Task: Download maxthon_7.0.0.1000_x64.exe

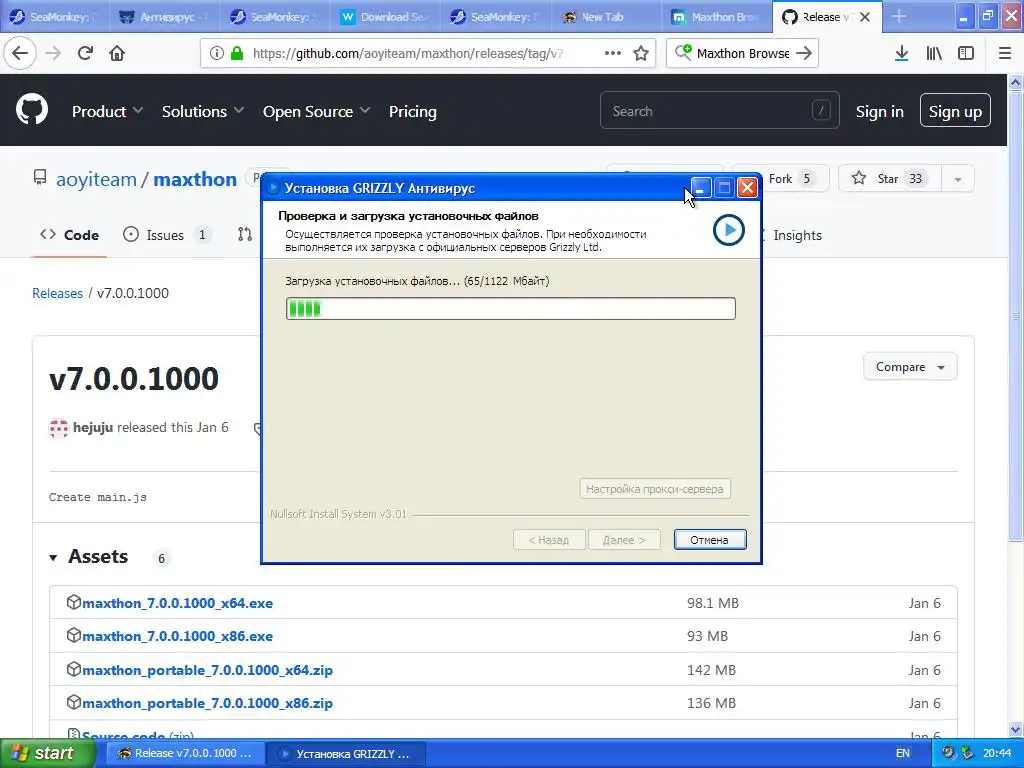Action: [177, 603]
